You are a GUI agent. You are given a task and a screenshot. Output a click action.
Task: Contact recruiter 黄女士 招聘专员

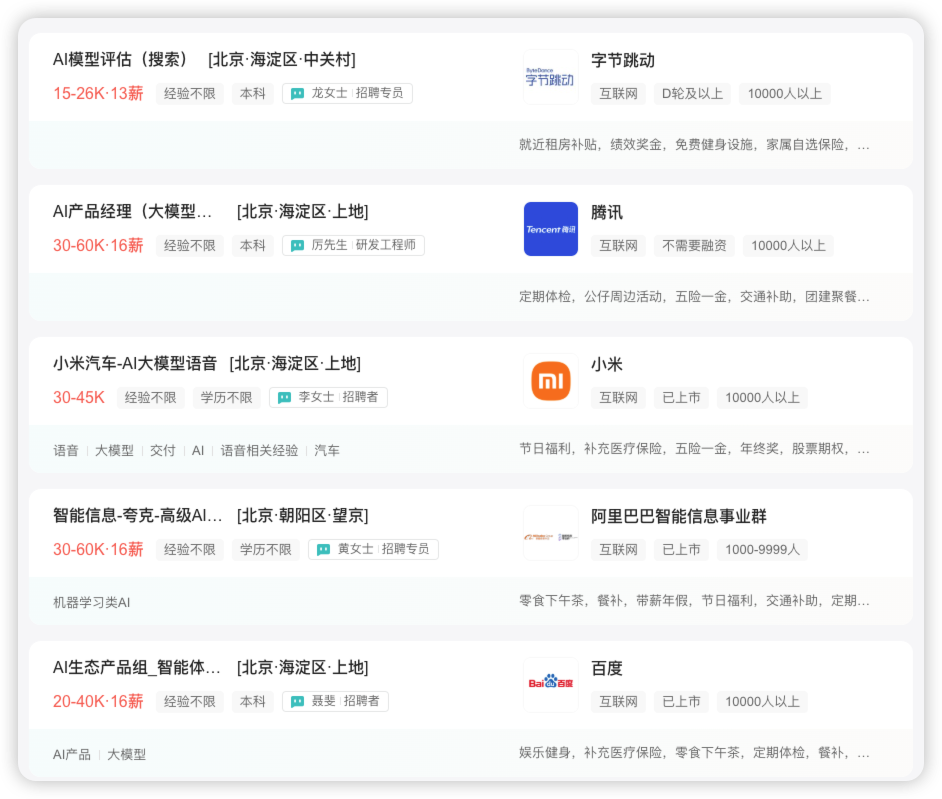tap(373, 549)
